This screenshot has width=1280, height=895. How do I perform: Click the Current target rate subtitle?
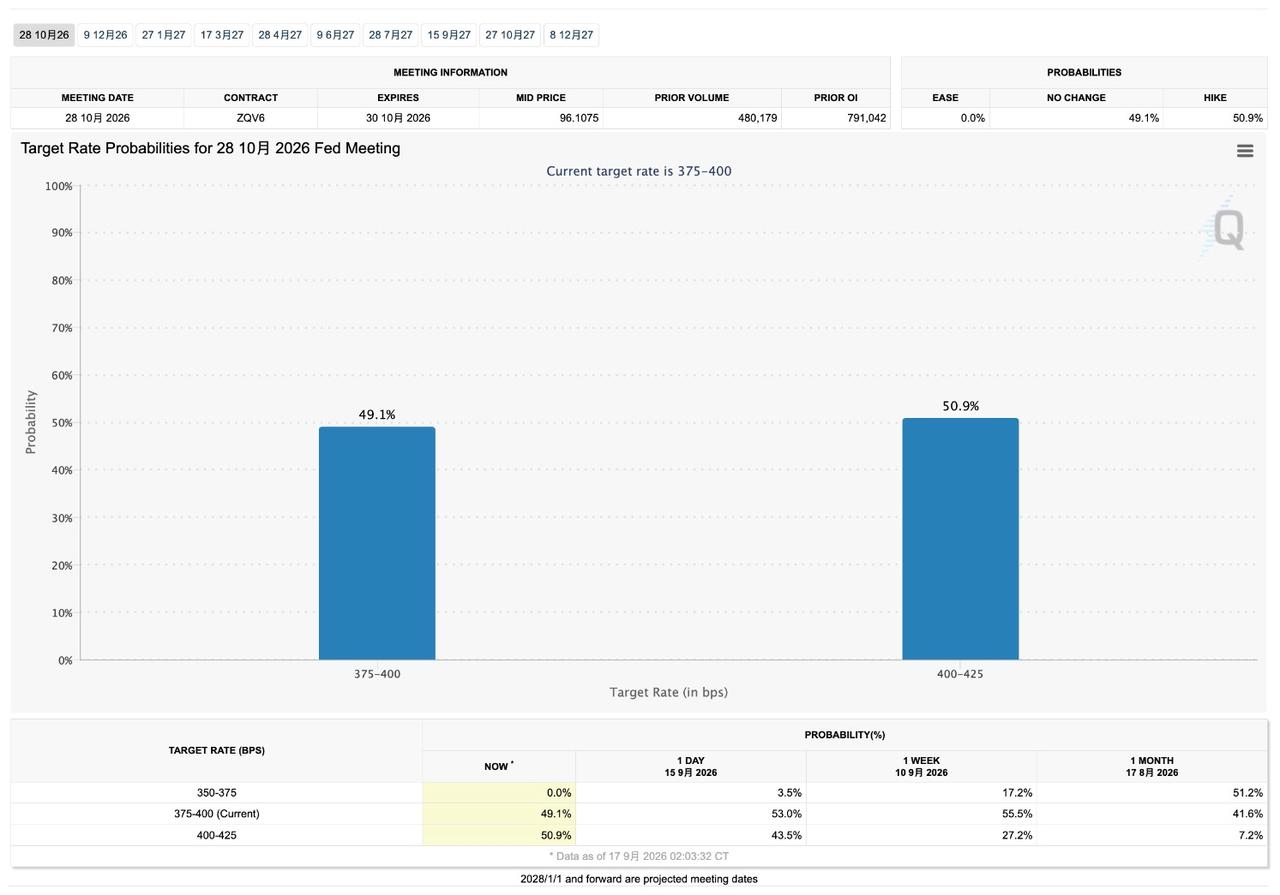point(639,171)
